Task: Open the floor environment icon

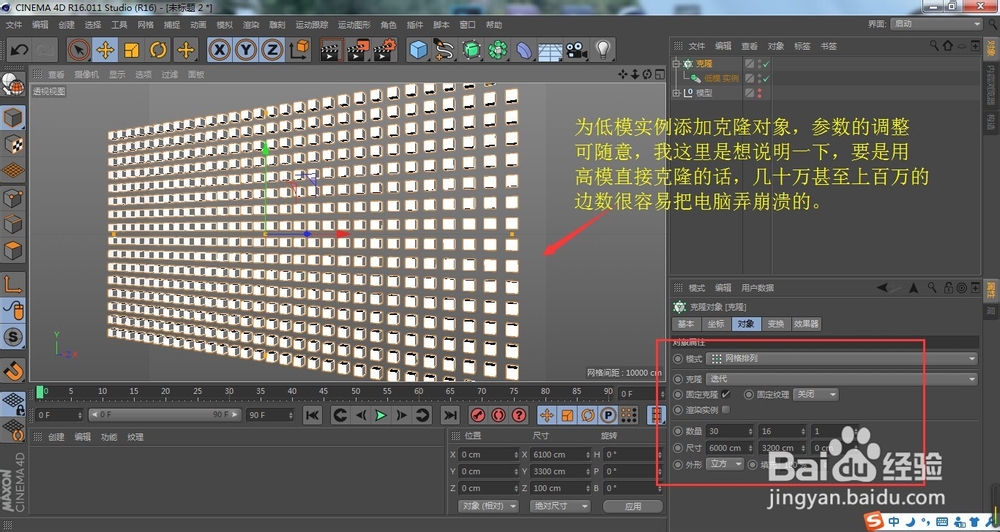Action: (550, 50)
